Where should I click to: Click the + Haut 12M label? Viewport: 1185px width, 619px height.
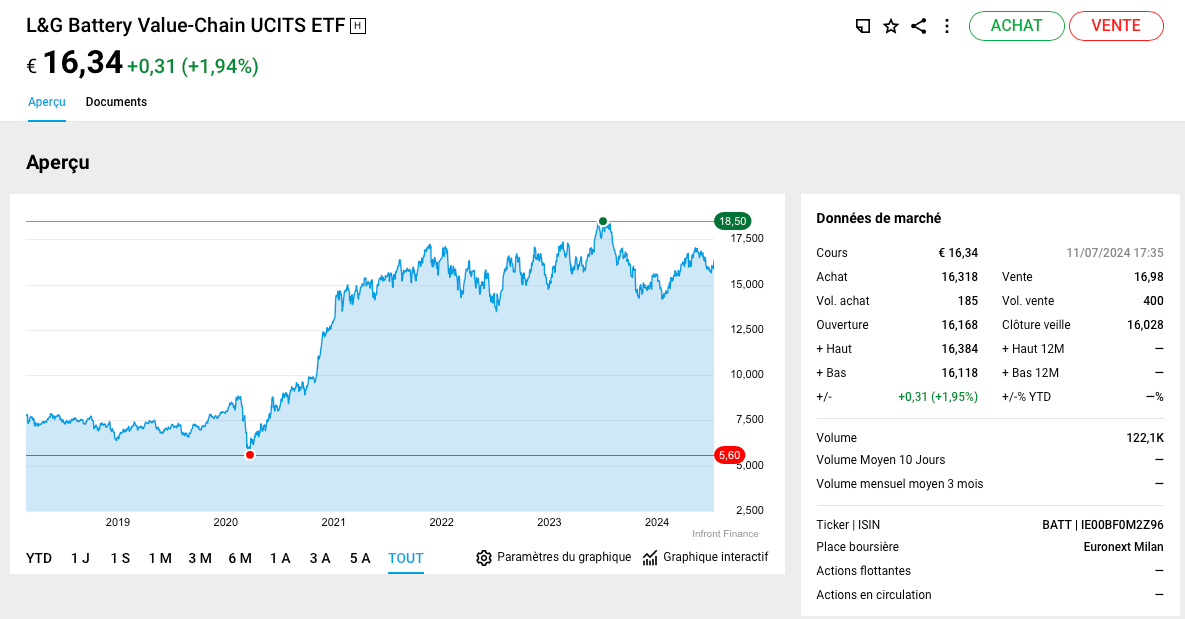pos(1033,349)
